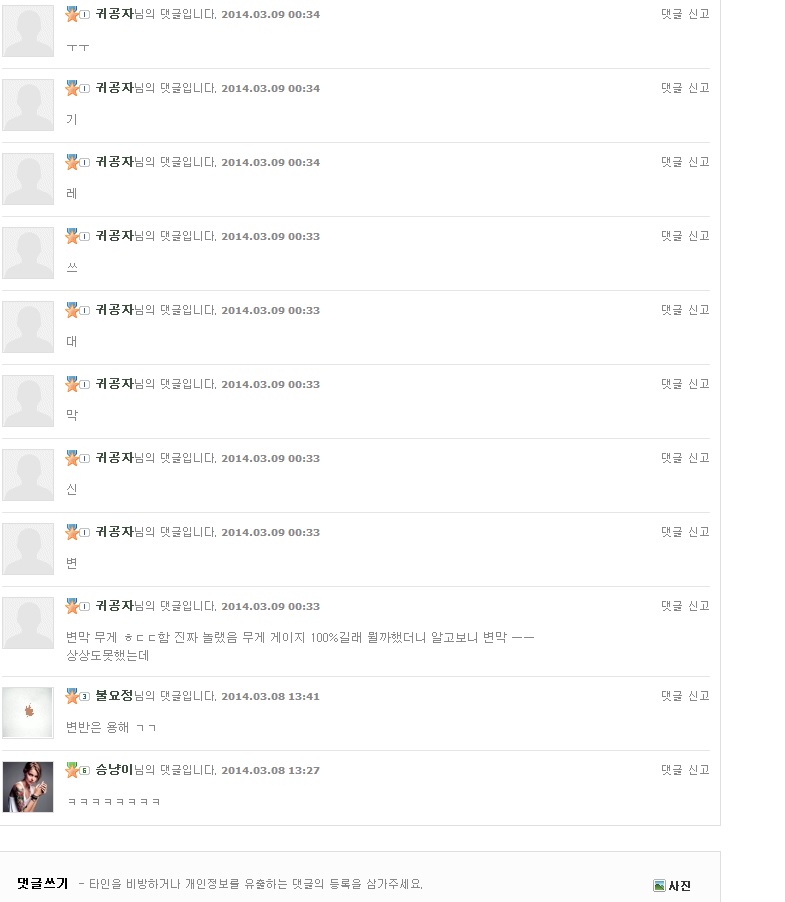Click star badge on 귀공자's ㅜㅜ comment
Screen dimensions: 785x902
(x=78, y=14)
